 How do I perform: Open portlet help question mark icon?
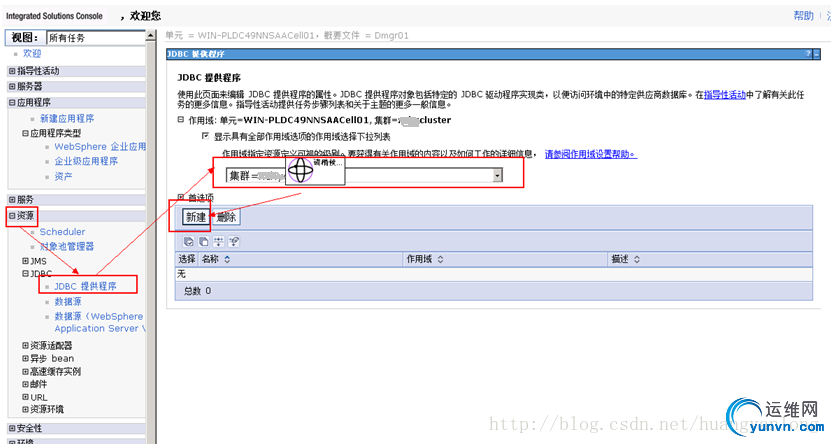tap(808, 54)
